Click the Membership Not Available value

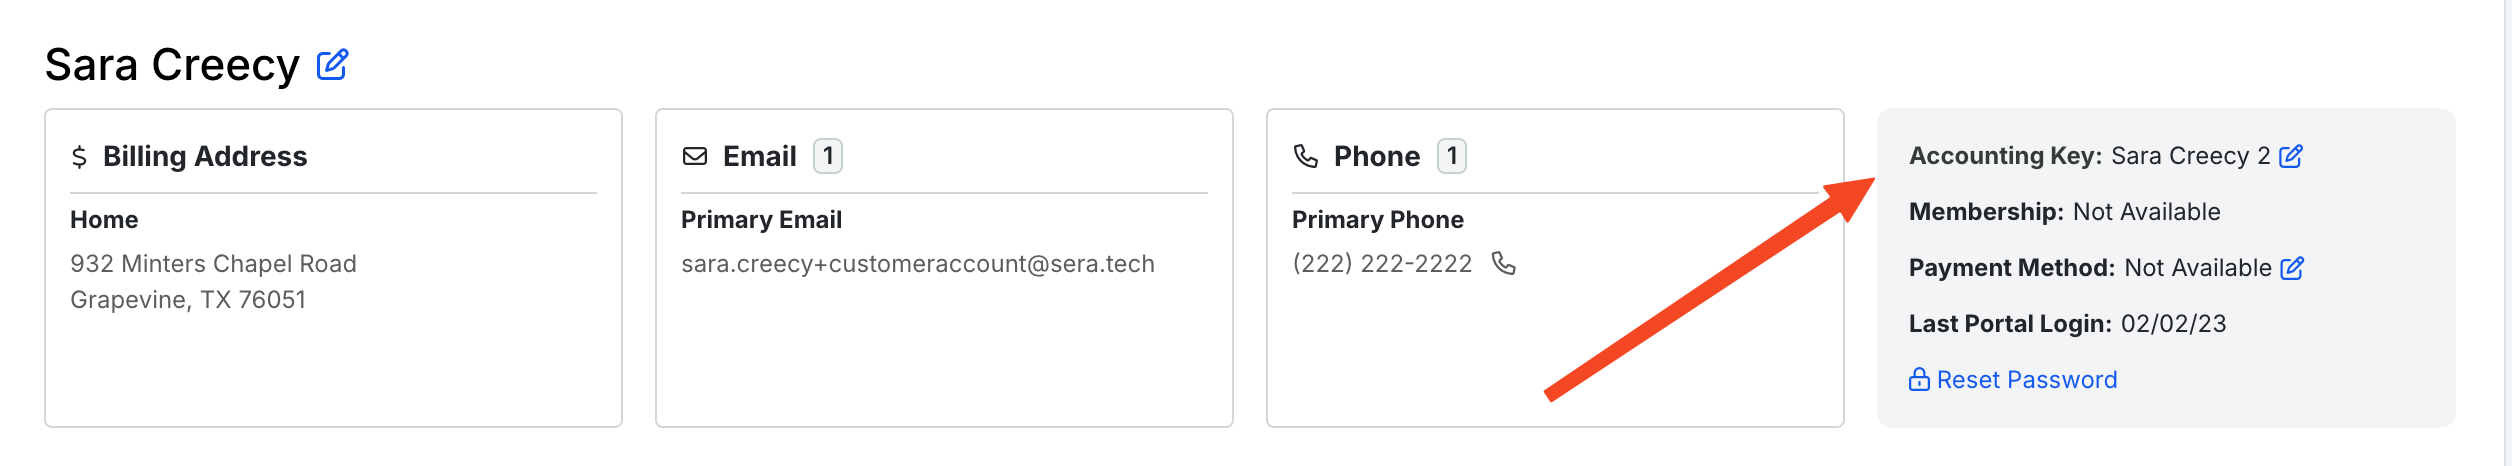(x=2147, y=212)
